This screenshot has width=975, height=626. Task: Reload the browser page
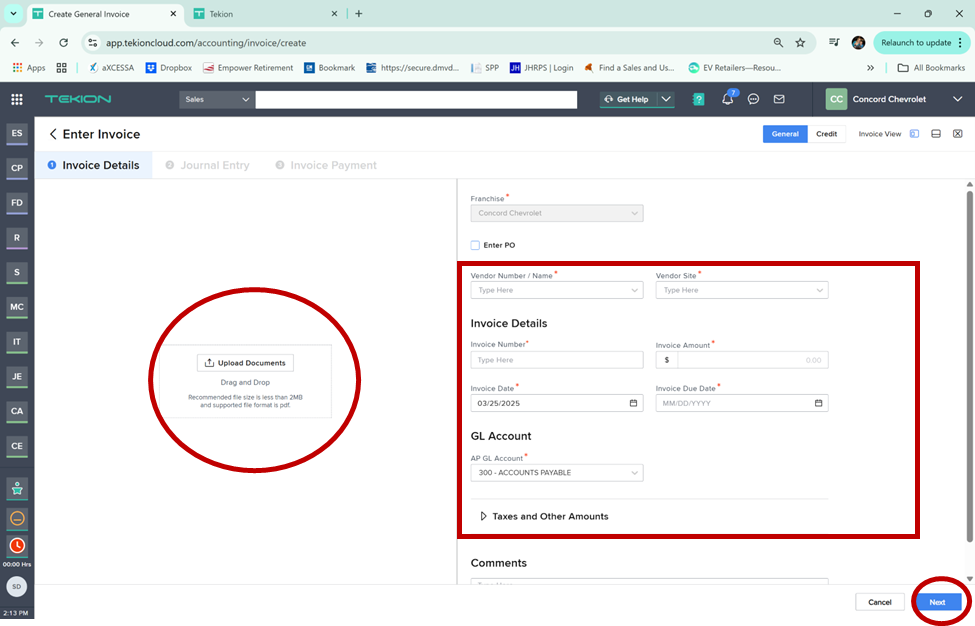(x=63, y=43)
